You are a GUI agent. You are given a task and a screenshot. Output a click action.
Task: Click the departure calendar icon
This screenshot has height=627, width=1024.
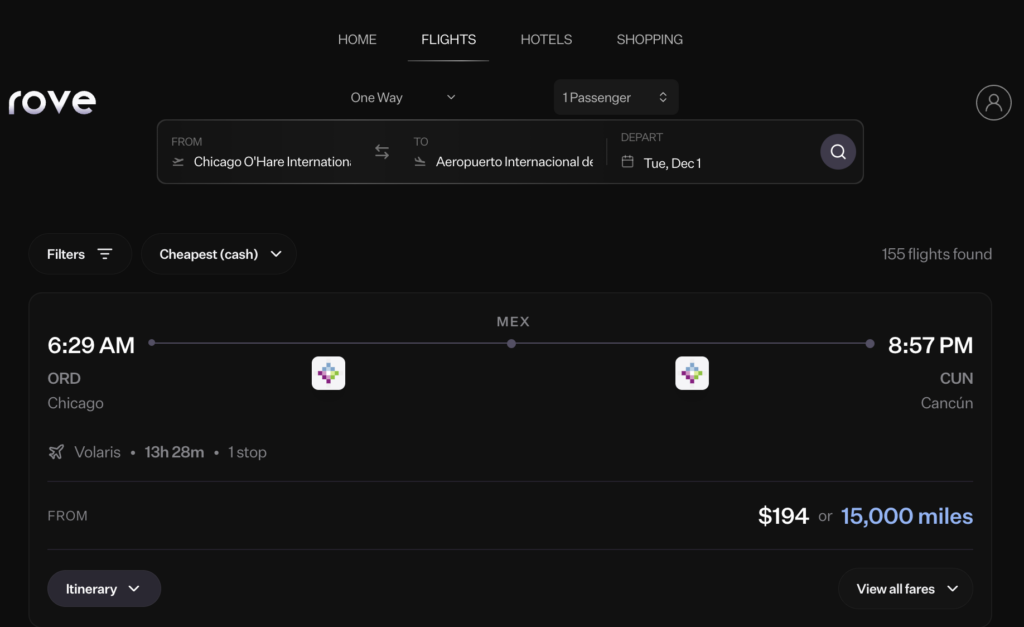tap(628, 161)
